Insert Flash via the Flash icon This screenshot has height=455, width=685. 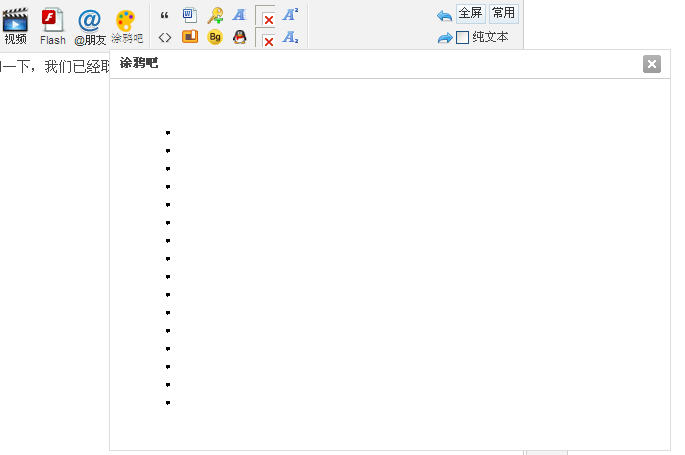click(52, 25)
